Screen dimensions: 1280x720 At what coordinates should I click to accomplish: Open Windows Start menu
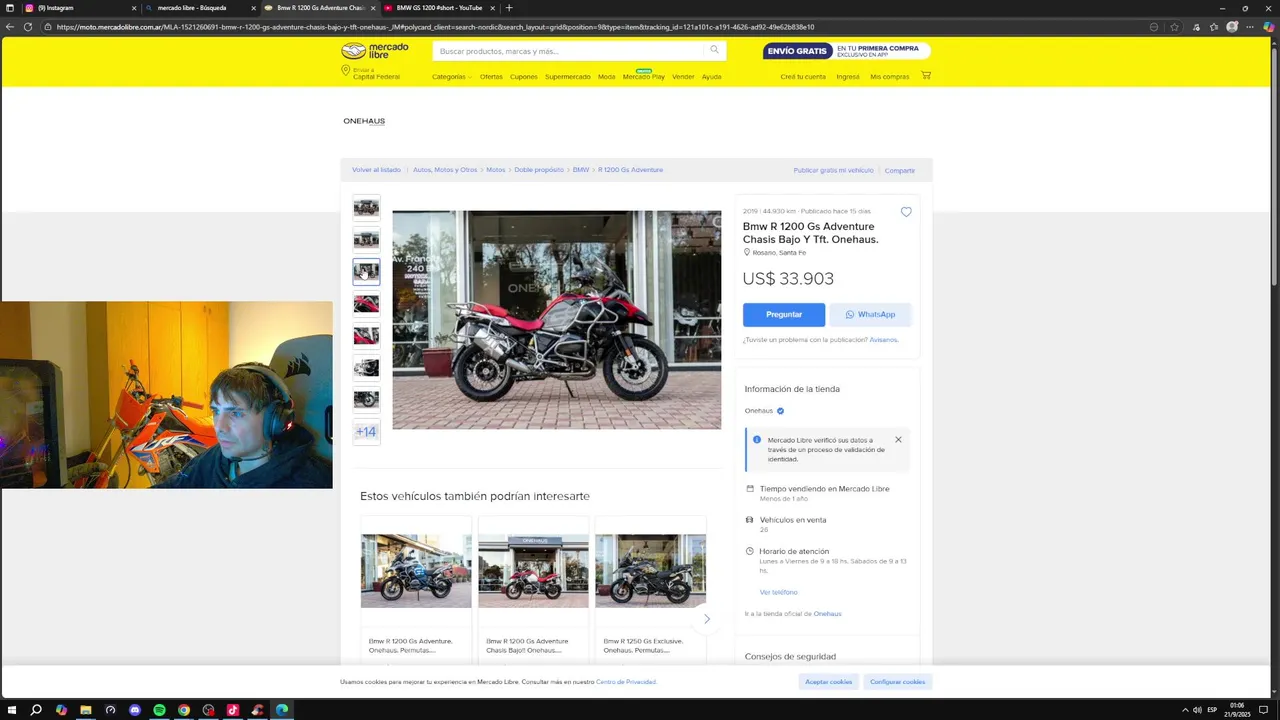coord(11,710)
